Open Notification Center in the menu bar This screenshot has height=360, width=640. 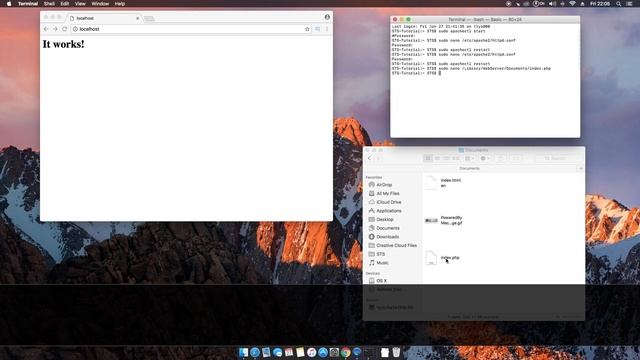[x=630, y=4]
